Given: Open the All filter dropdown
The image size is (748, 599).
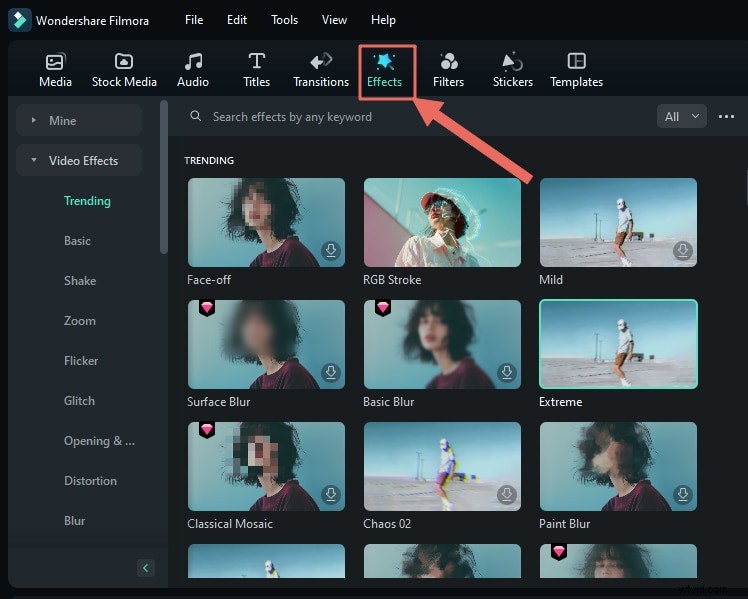Looking at the screenshot, I should (683, 117).
